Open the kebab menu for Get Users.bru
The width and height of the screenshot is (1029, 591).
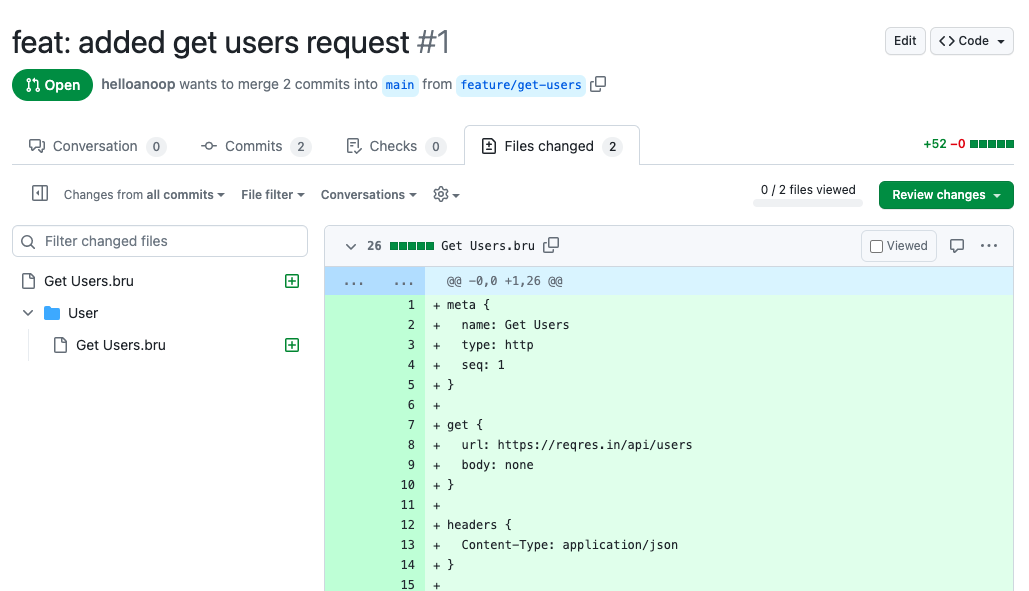(x=989, y=245)
